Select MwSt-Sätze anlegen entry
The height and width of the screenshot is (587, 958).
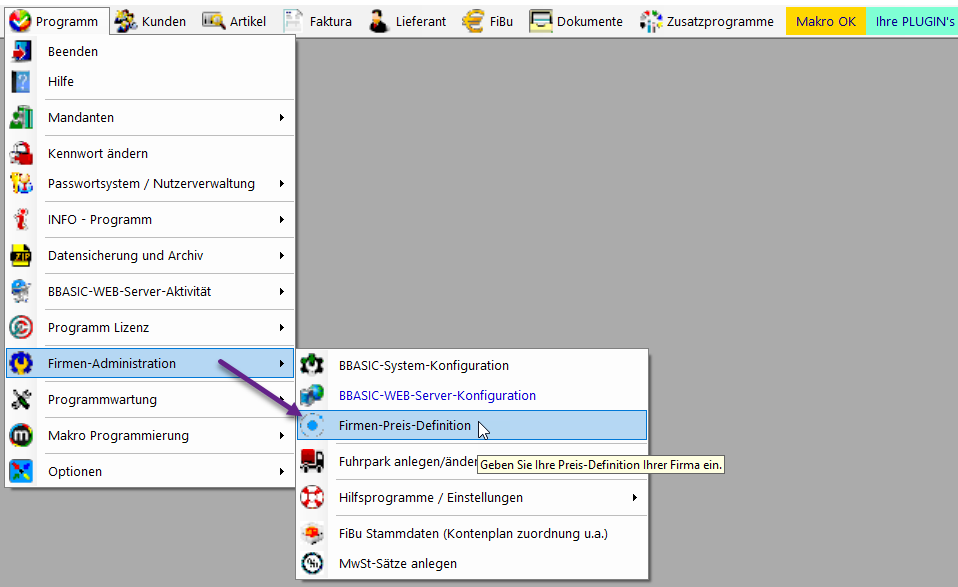tap(472, 563)
